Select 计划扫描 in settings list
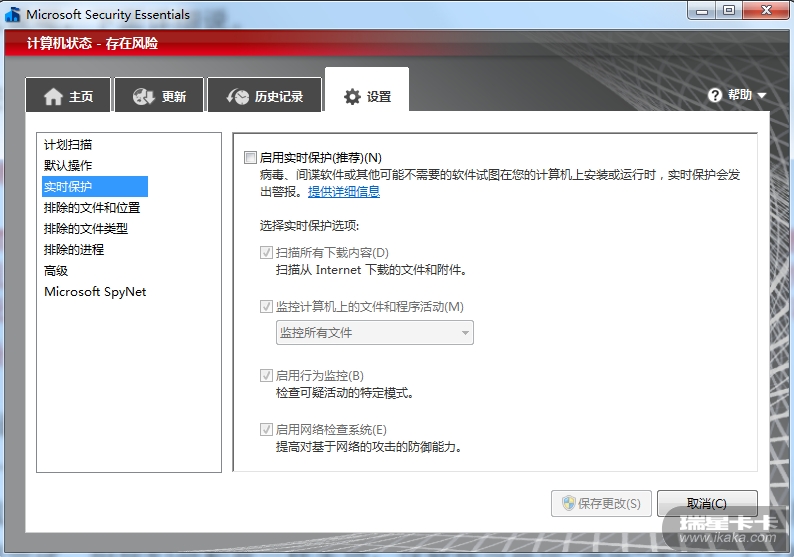794x557 pixels. pos(68,145)
